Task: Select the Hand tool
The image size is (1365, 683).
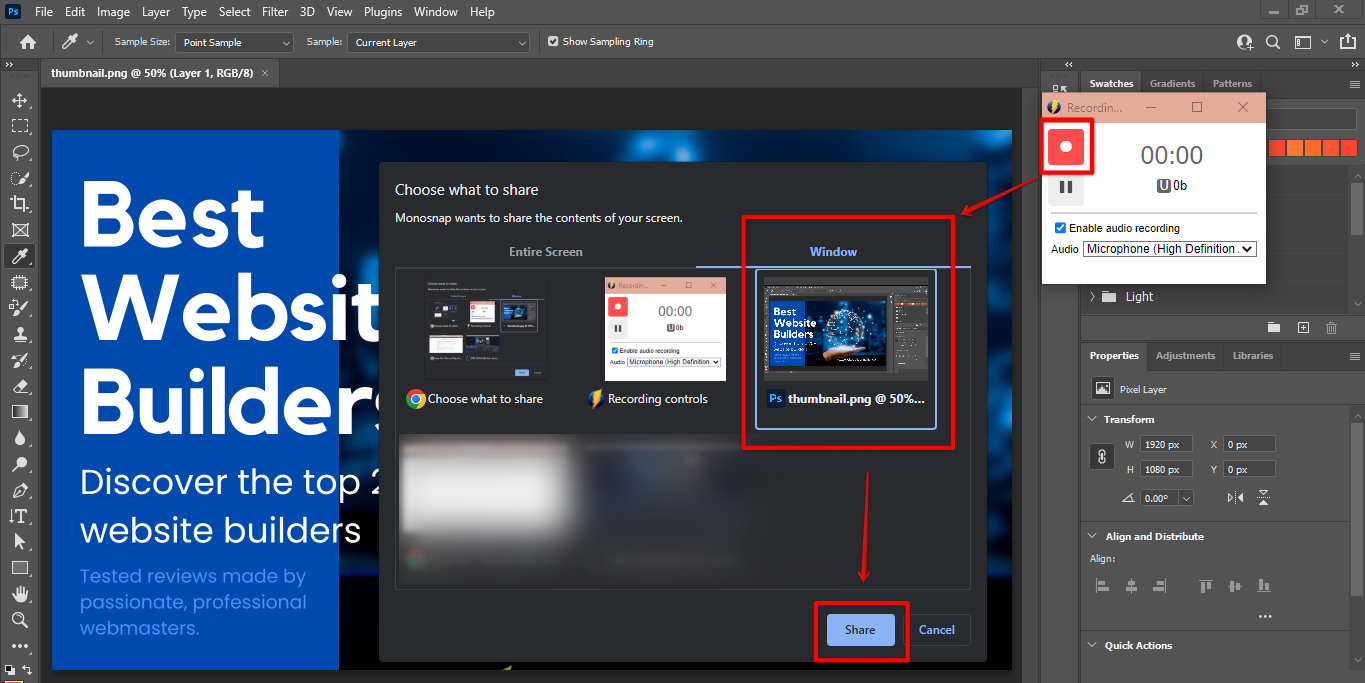Action: coord(20,594)
